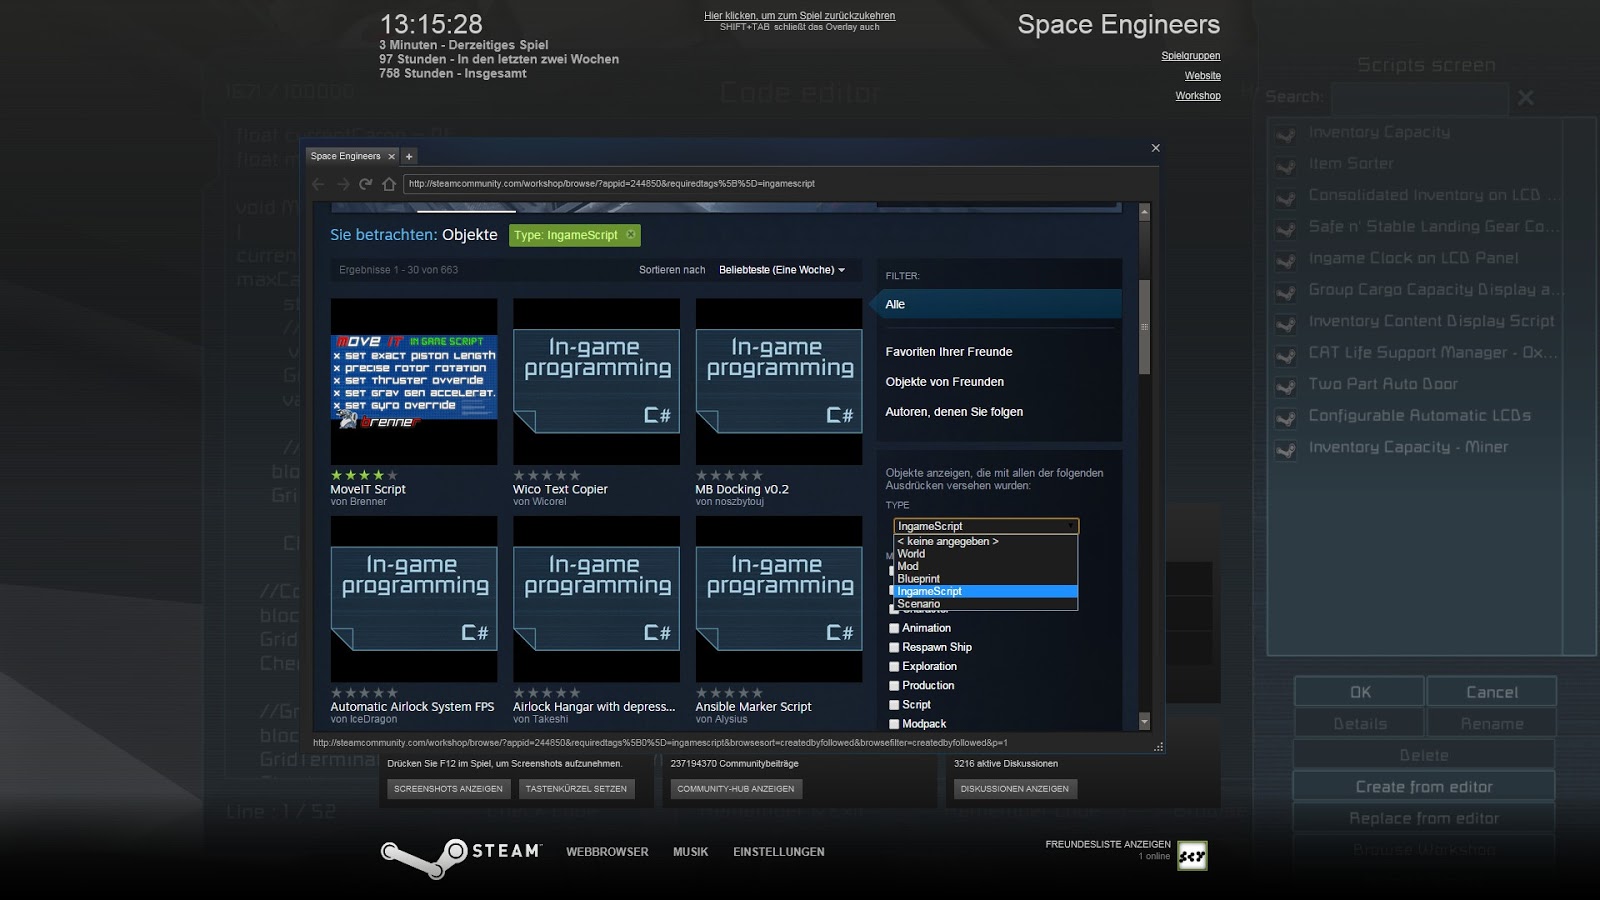Click 'Hier klicken' to return to game
Image resolution: width=1600 pixels, height=900 pixels.
coord(800,16)
